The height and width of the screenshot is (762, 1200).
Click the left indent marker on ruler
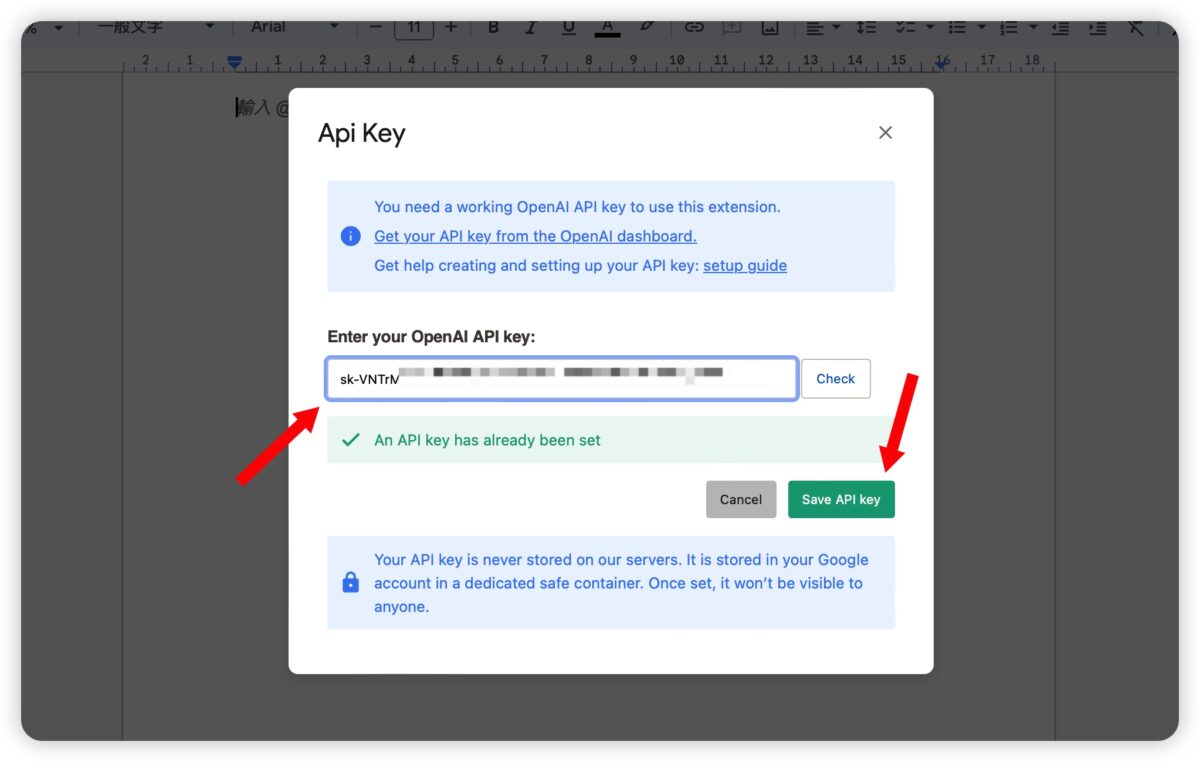click(x=234, y=63)
